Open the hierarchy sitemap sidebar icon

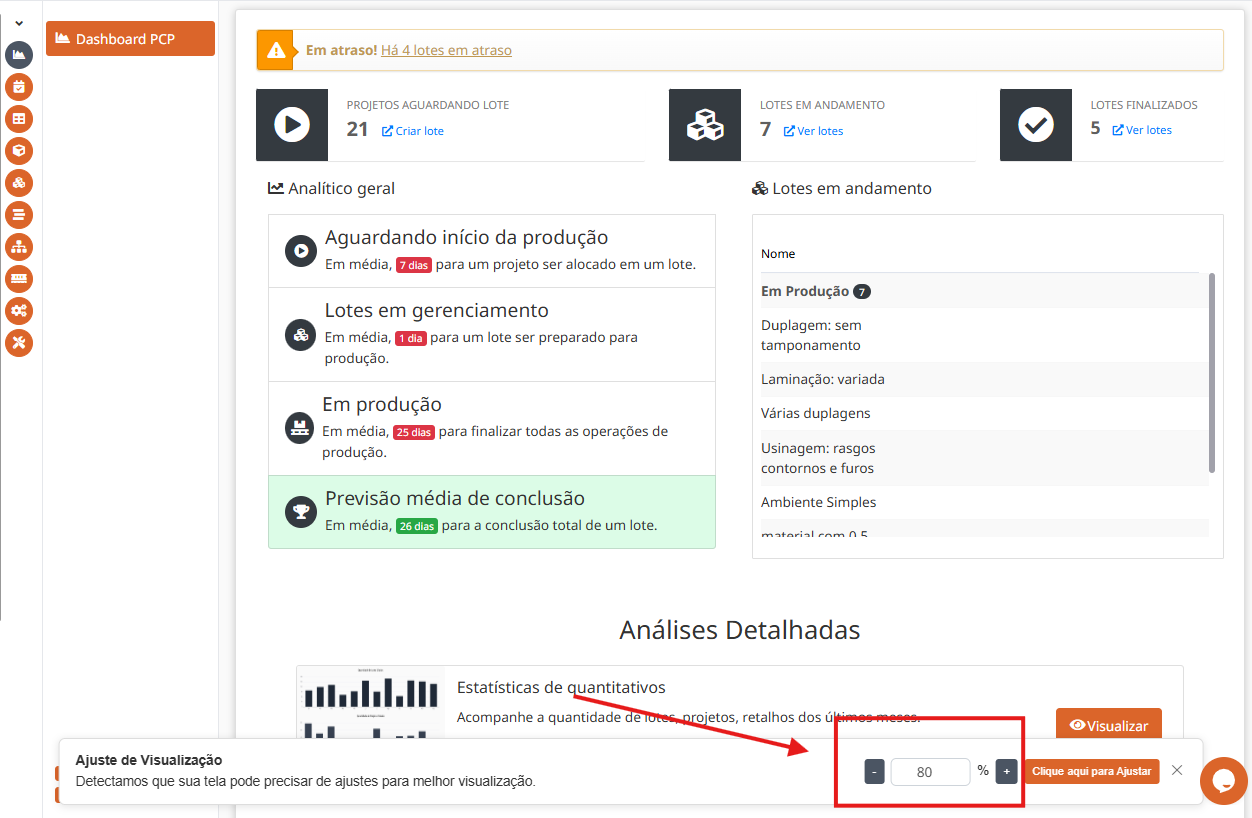(x=19, y=247)
